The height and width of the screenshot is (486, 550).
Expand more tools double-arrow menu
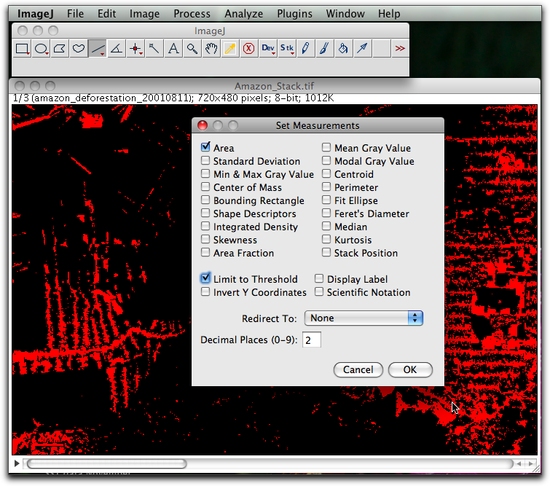point(400,48)
